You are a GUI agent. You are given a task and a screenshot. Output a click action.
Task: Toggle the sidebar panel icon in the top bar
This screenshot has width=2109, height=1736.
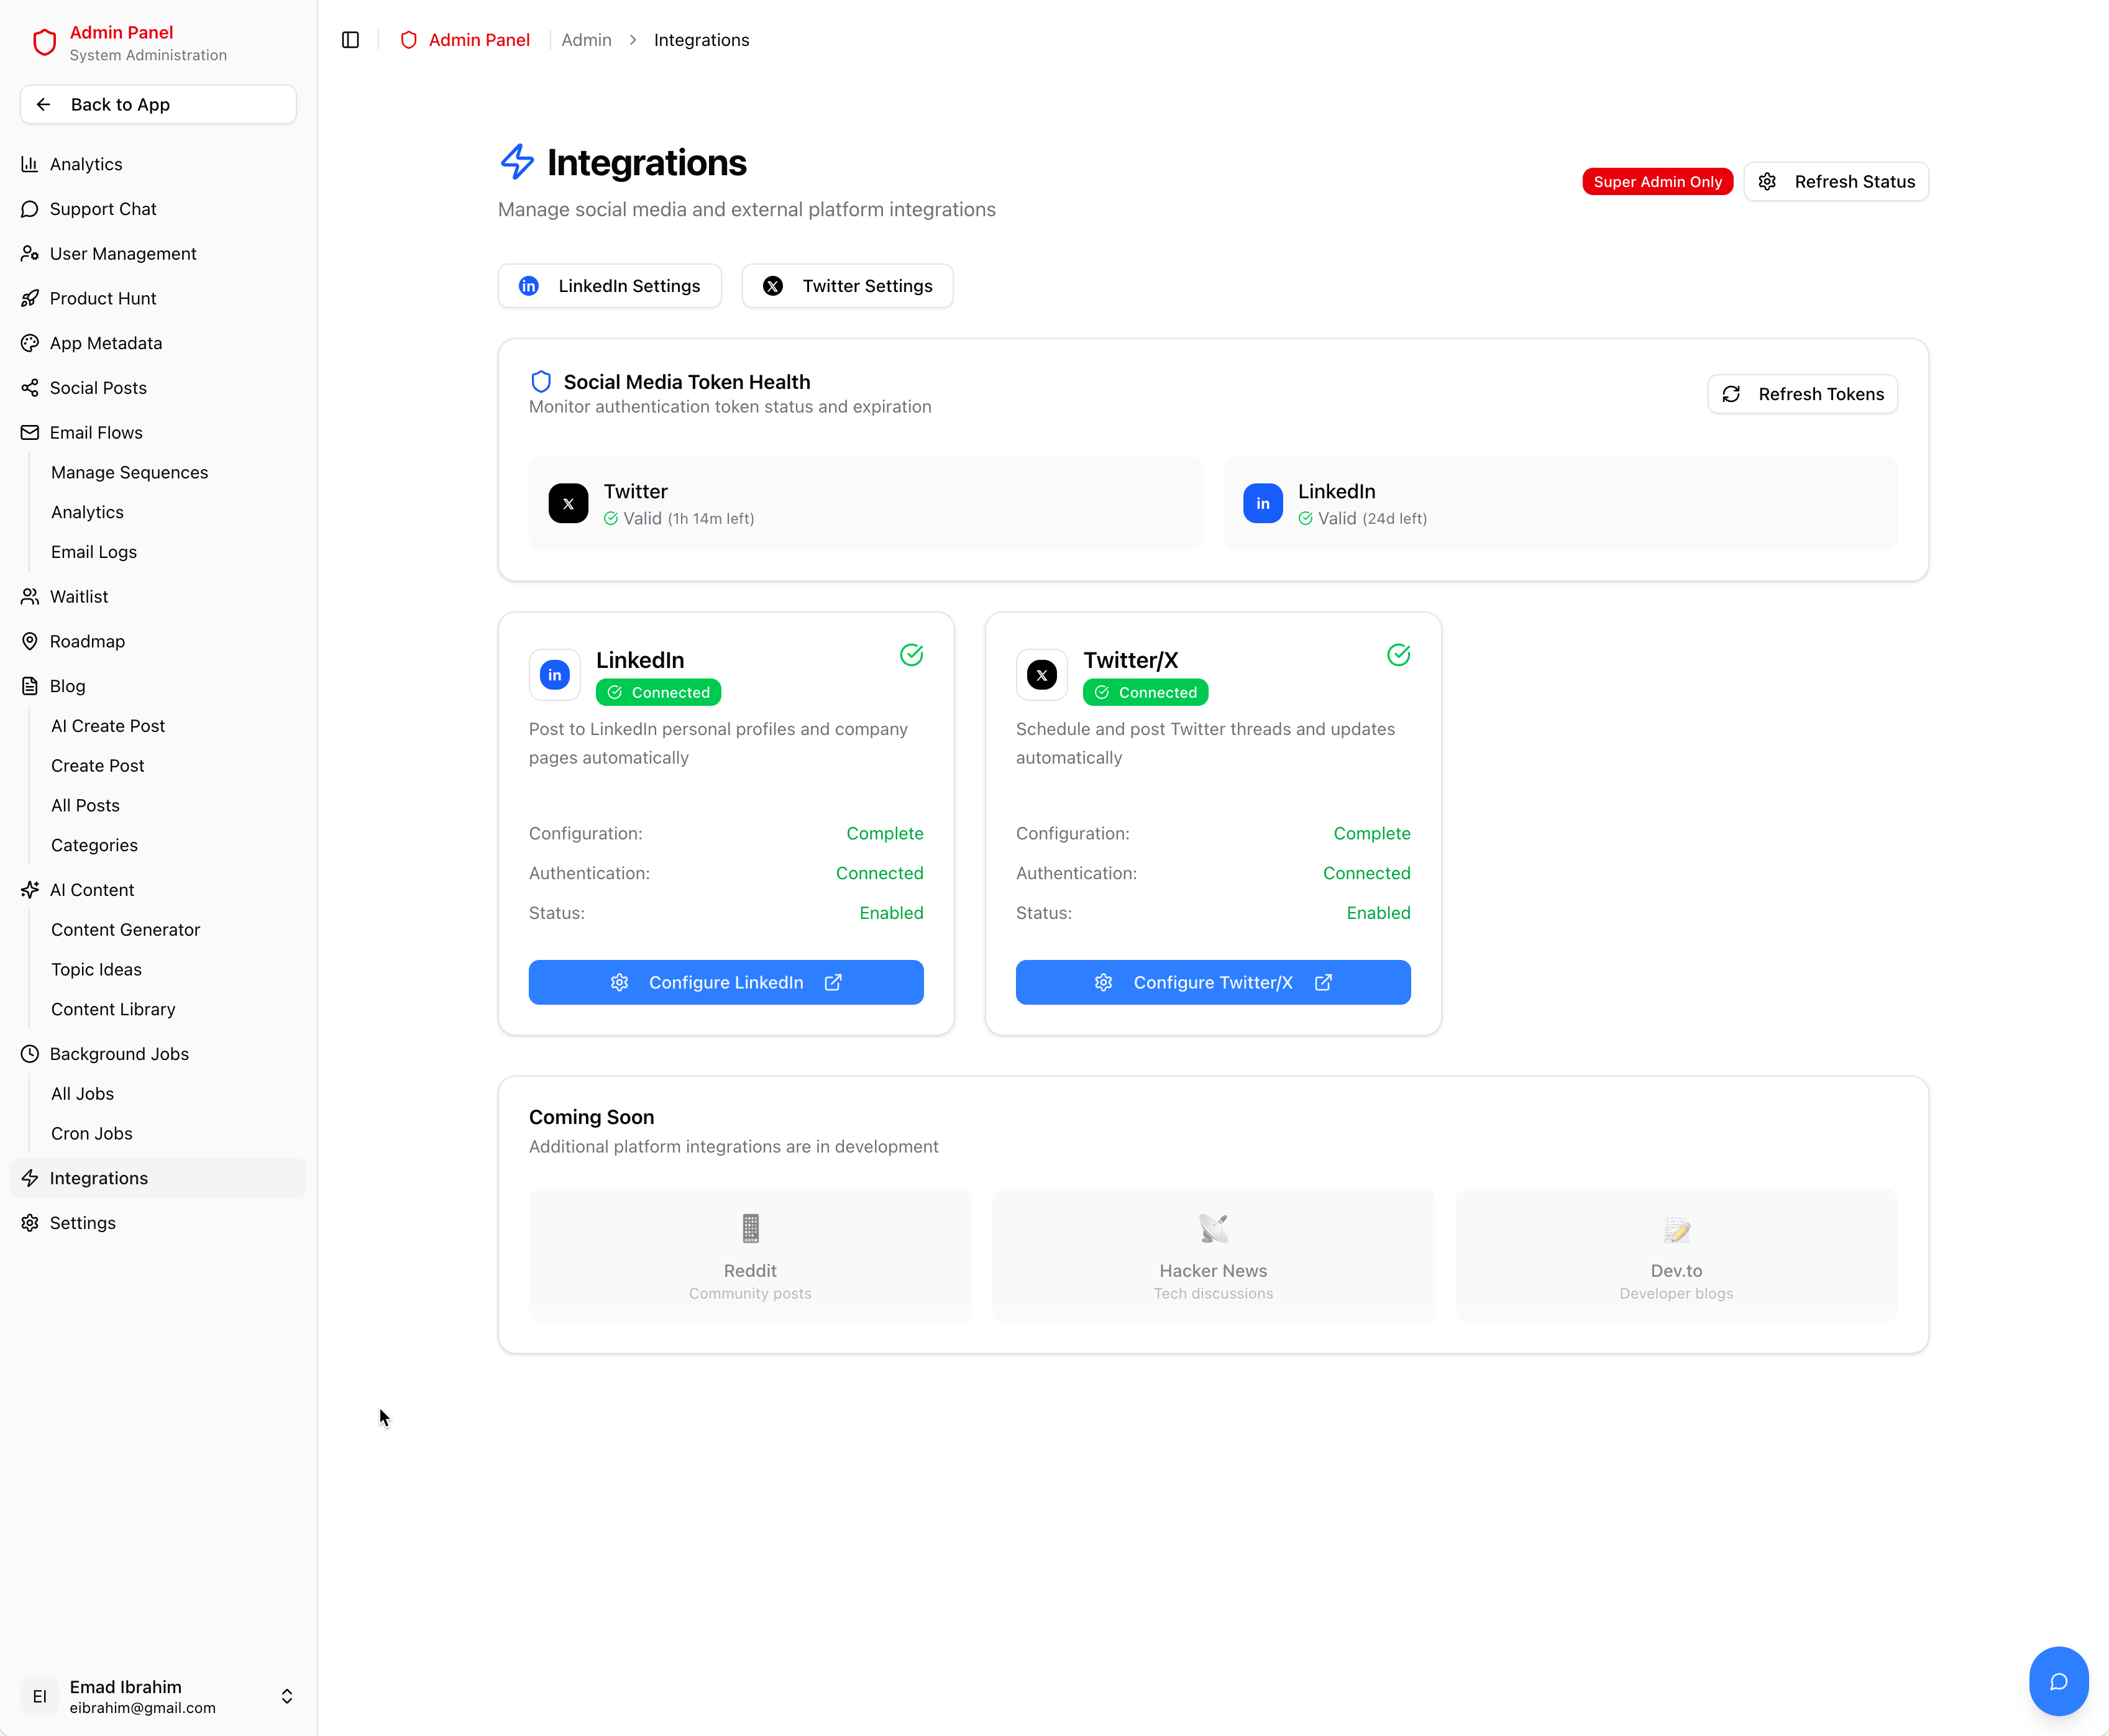[350, 40]
